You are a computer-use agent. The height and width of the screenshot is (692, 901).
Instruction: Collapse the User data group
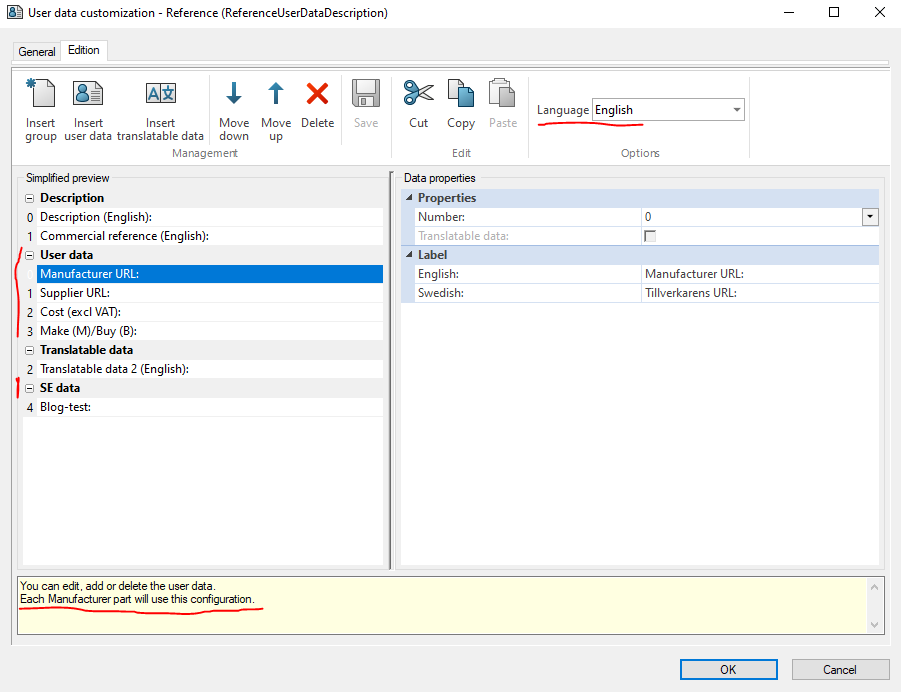tap(30, 255)
